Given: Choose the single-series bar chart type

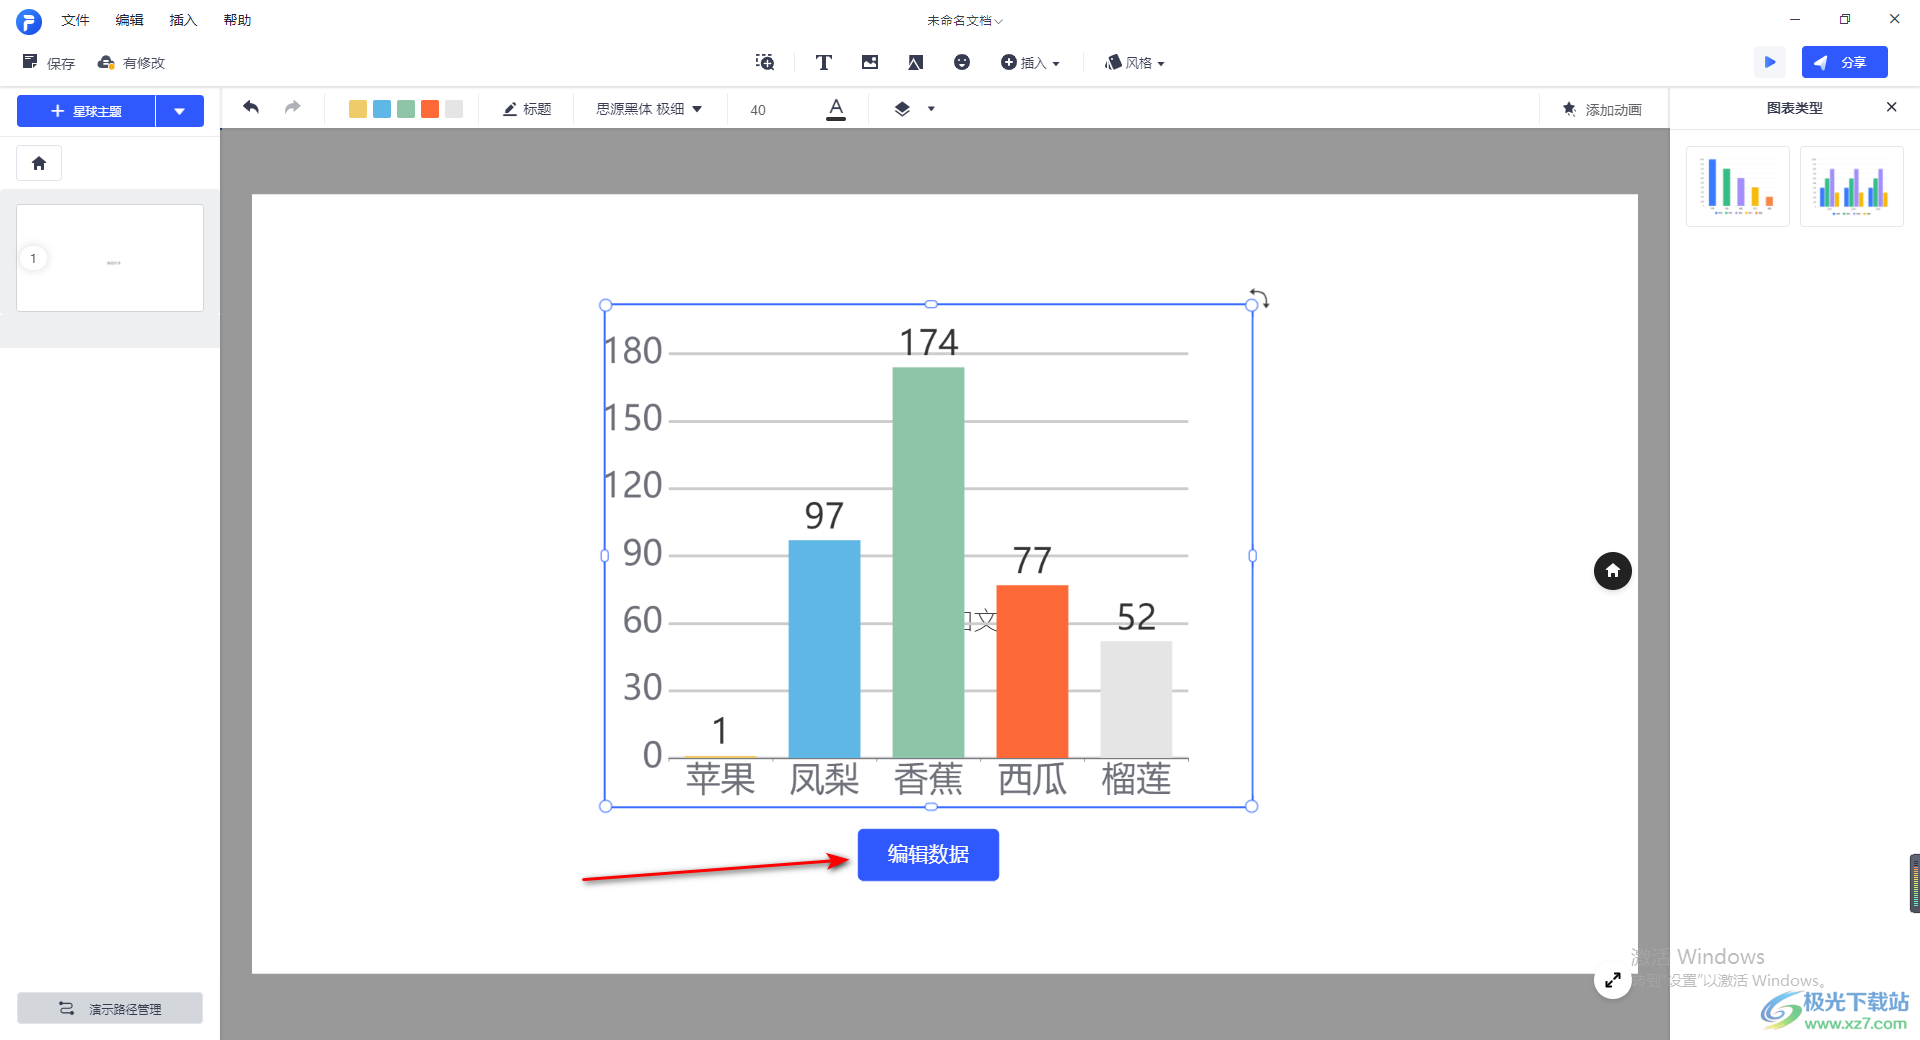Looking at the screenshot, I should tap(1738, 186).
